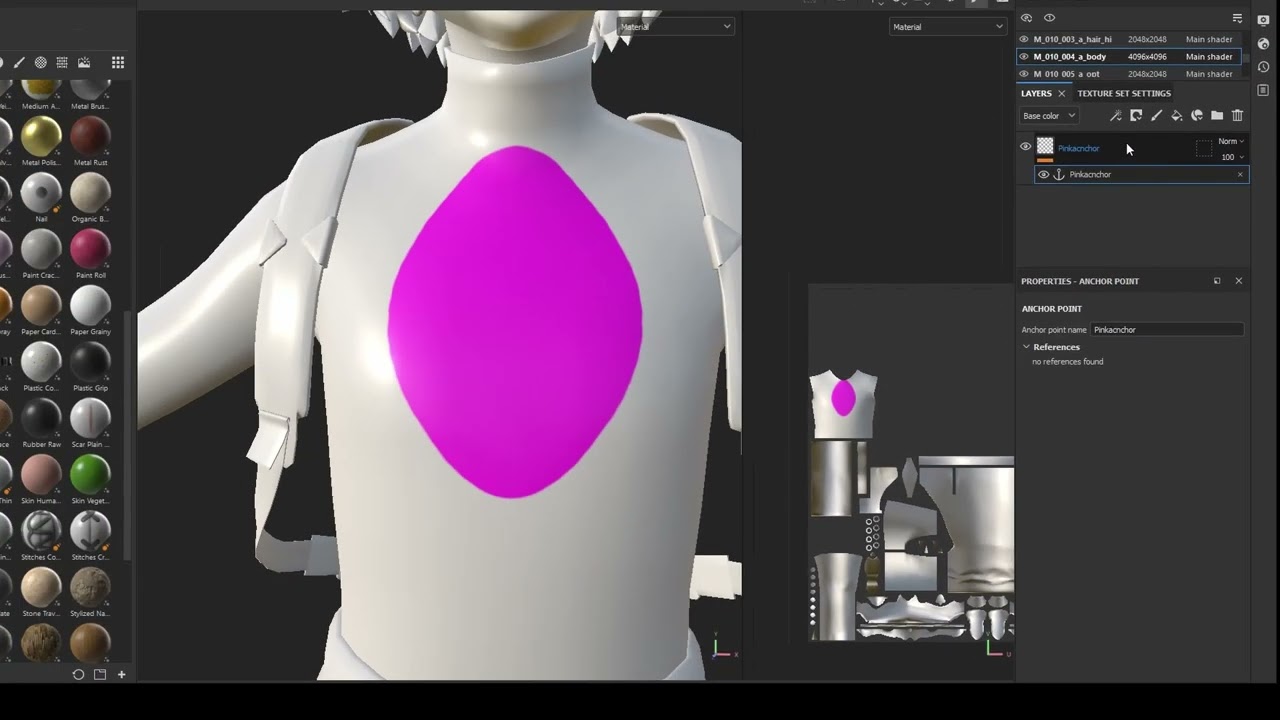Open left viewport Material dropdown

[x=676, y=27]
